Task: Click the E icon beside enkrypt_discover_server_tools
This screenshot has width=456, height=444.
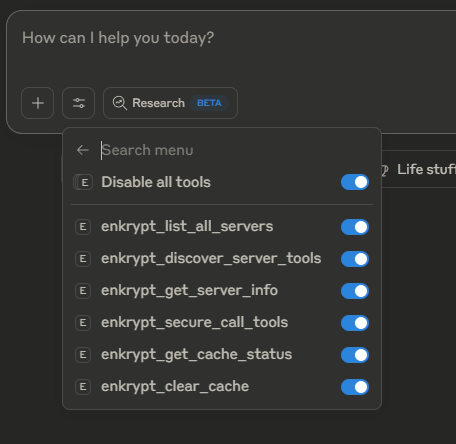Action: coord(83,259)
